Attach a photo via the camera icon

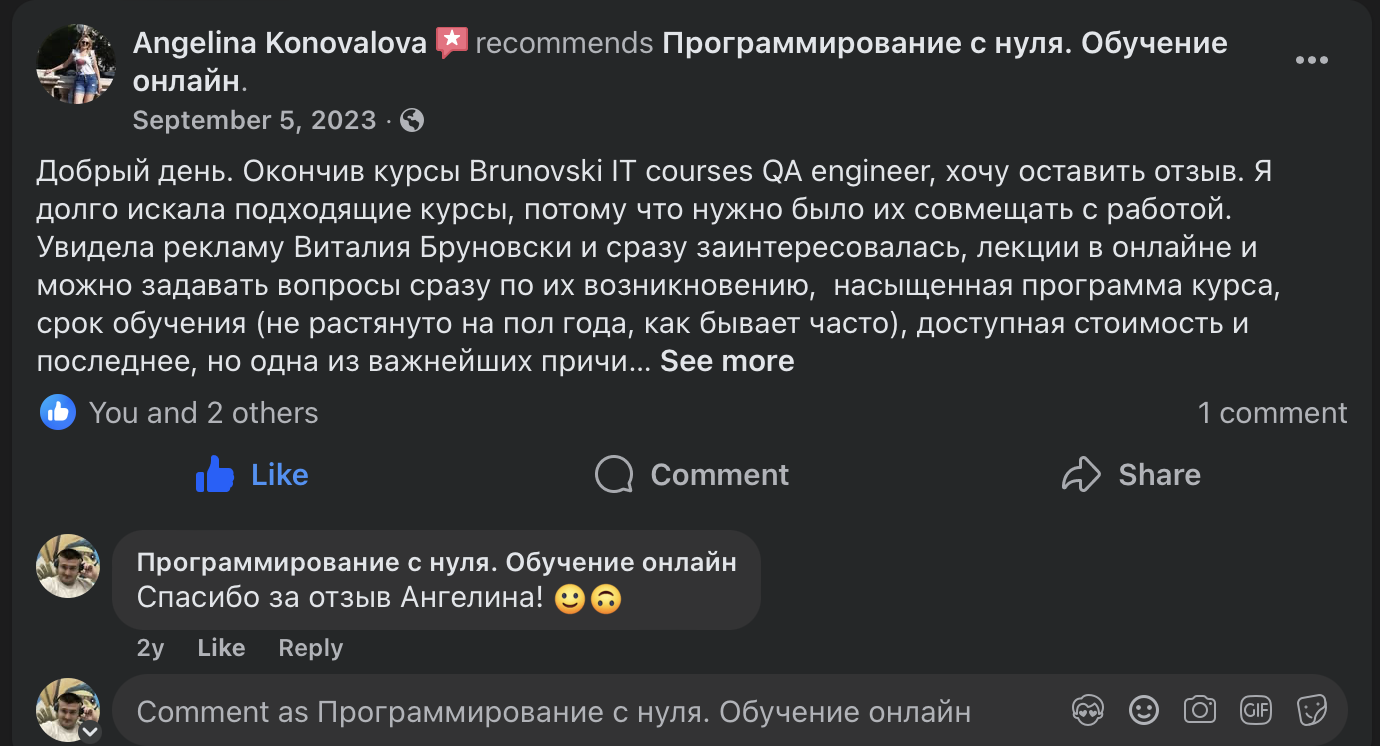pyautogui.click(x=1200, y=710)
